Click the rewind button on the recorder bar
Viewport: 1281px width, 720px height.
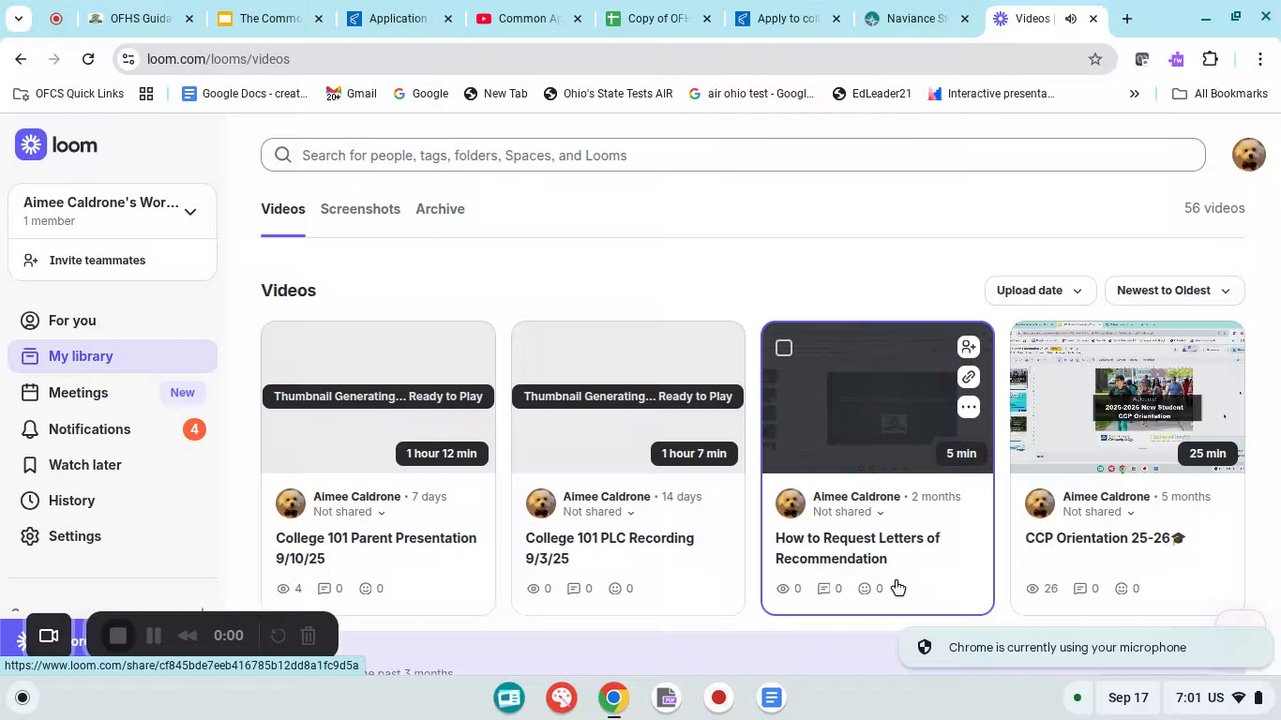188,636
